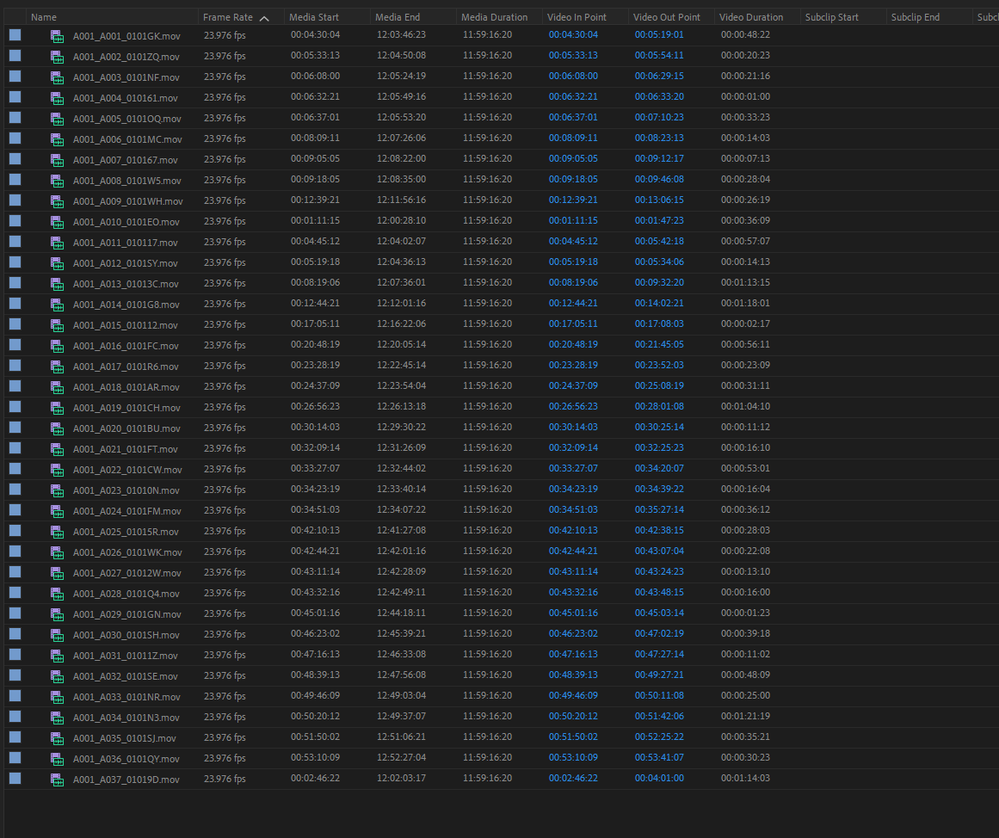
Task: Select clip A001_A018_0101AR.mov by name
Action: point(126,387)
